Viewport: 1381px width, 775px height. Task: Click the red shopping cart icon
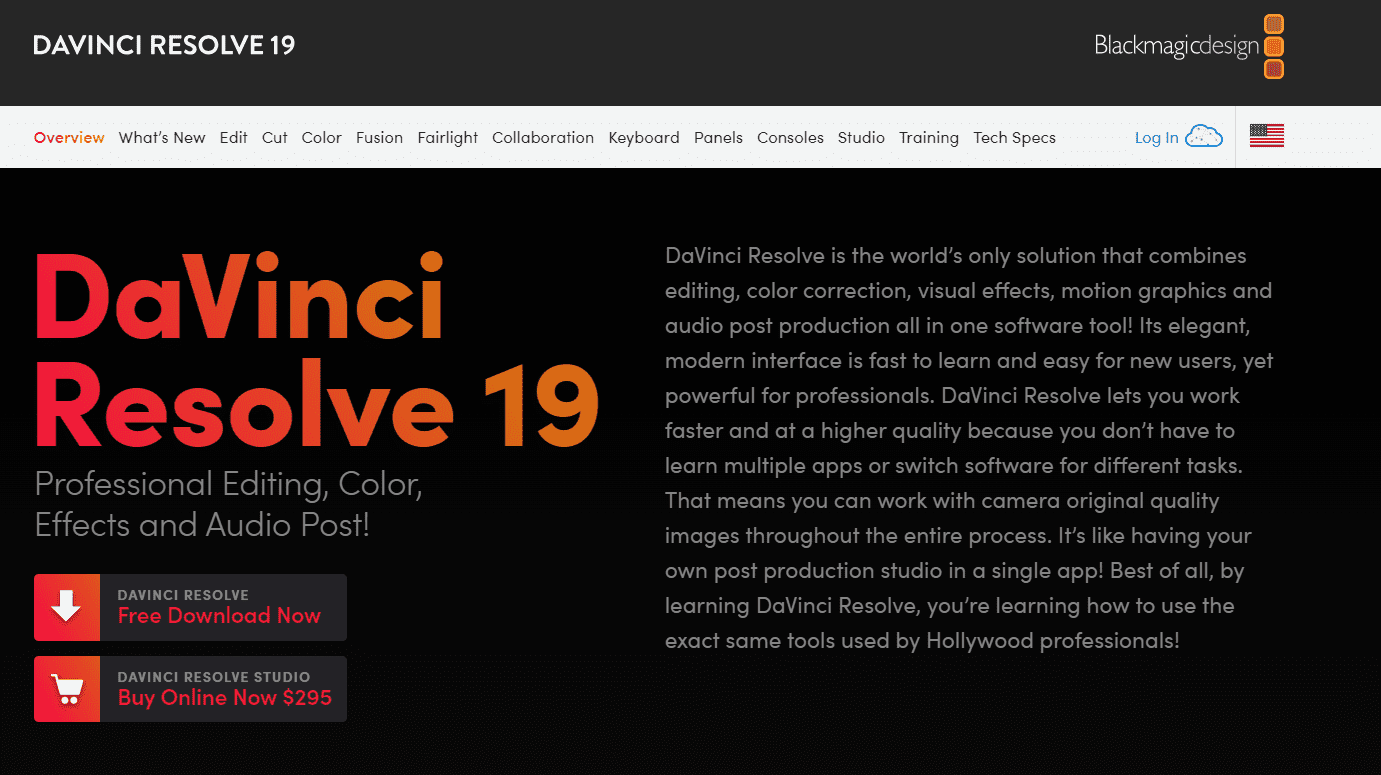(67, 689)
